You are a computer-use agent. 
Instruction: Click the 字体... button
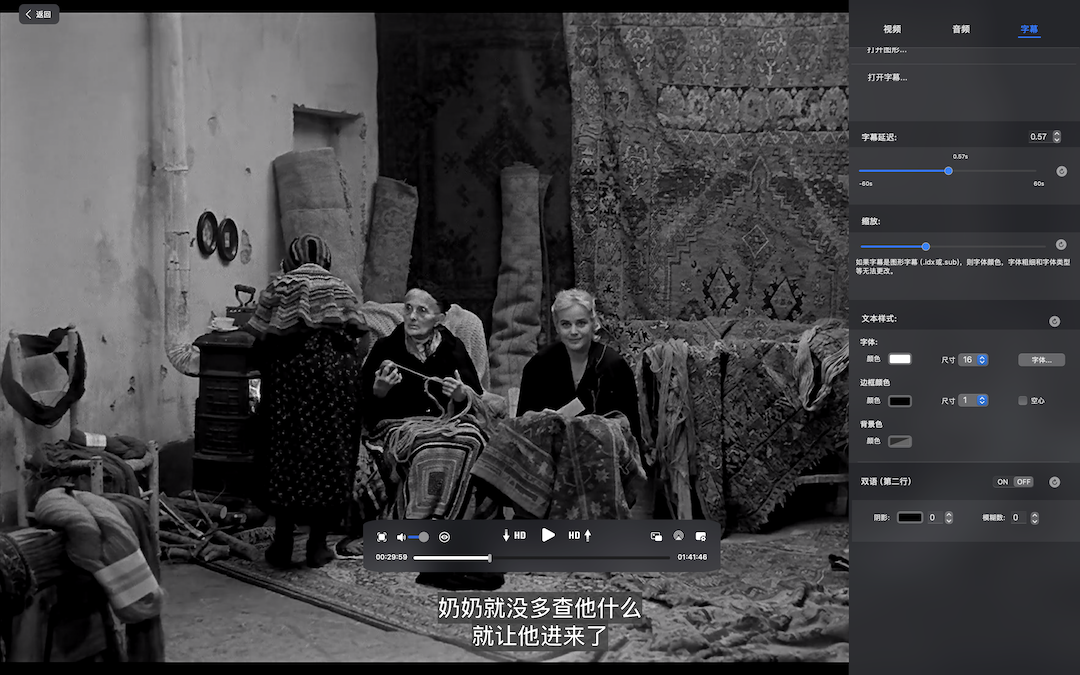tap(1041, 360)
